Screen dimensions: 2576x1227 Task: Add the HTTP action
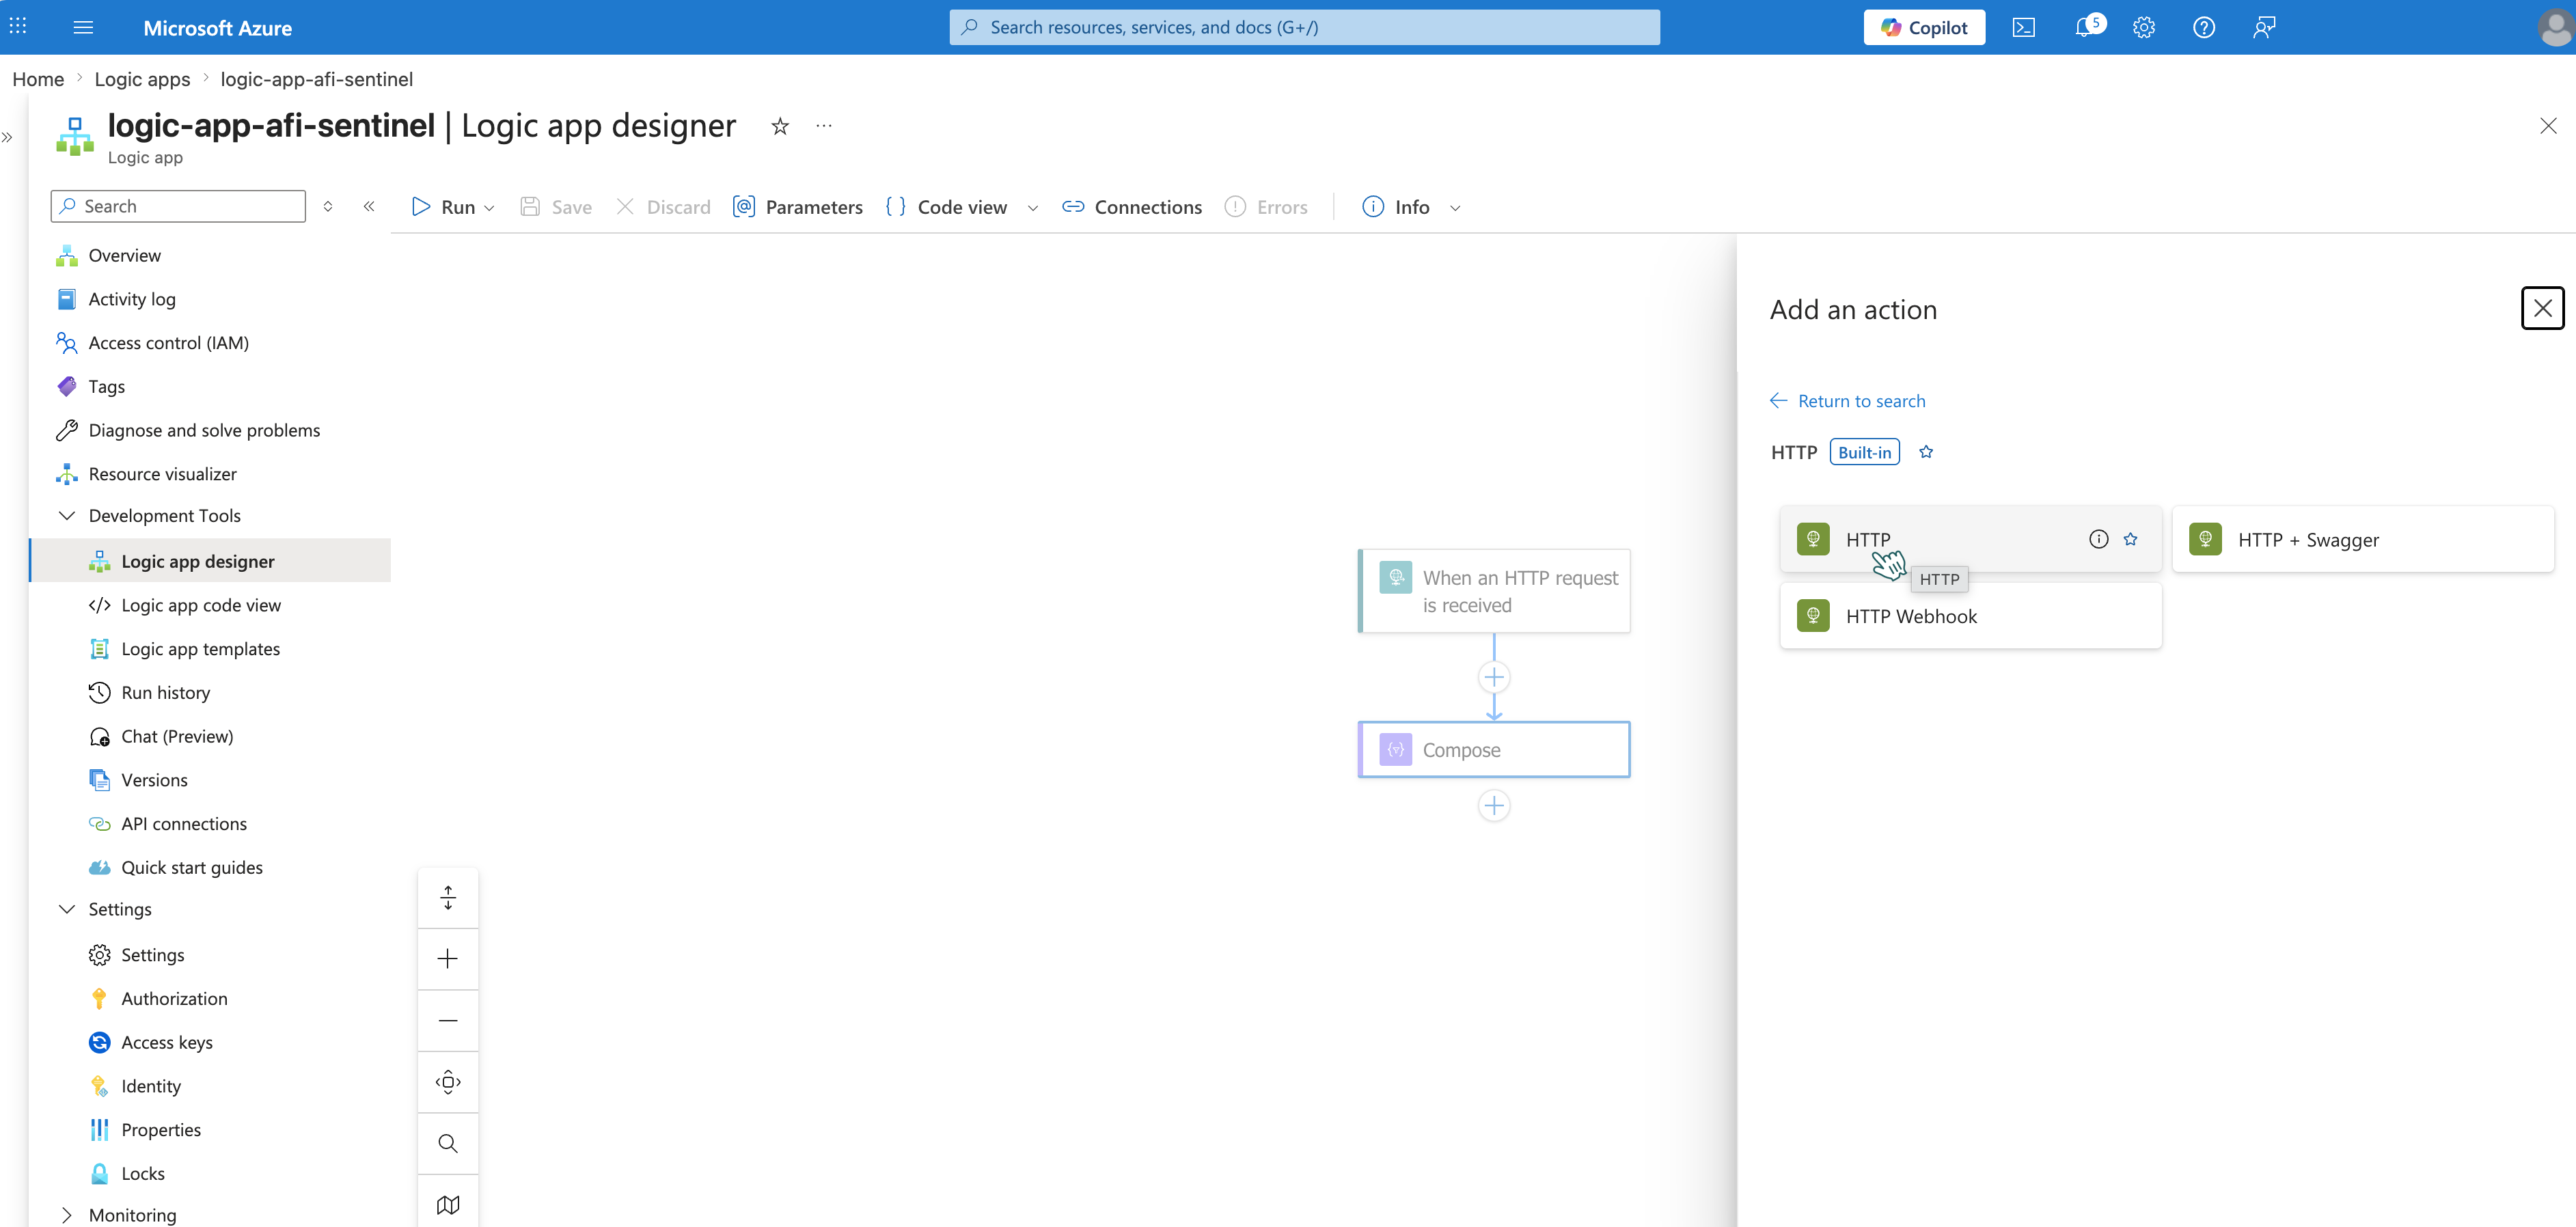click(x=1970, y=539)
